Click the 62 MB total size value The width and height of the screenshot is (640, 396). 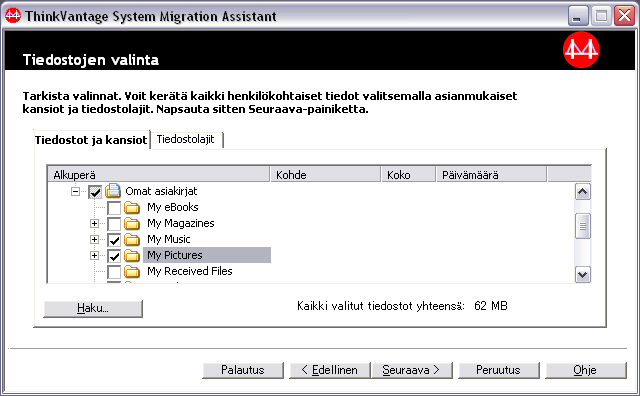click(491, 306)
